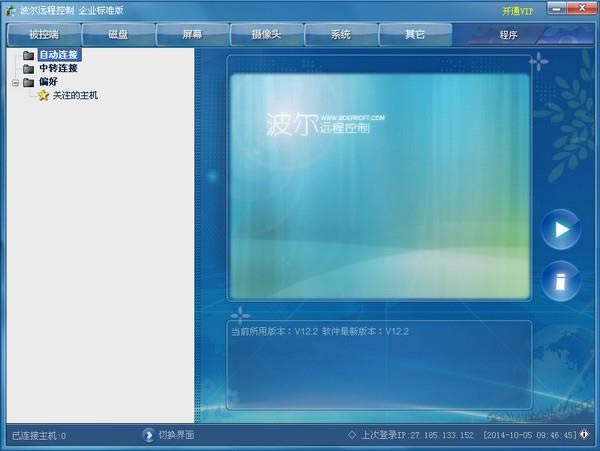Select the 自动连接 tree folder
This screenshot has height=451, width=600.
point(59,55)
